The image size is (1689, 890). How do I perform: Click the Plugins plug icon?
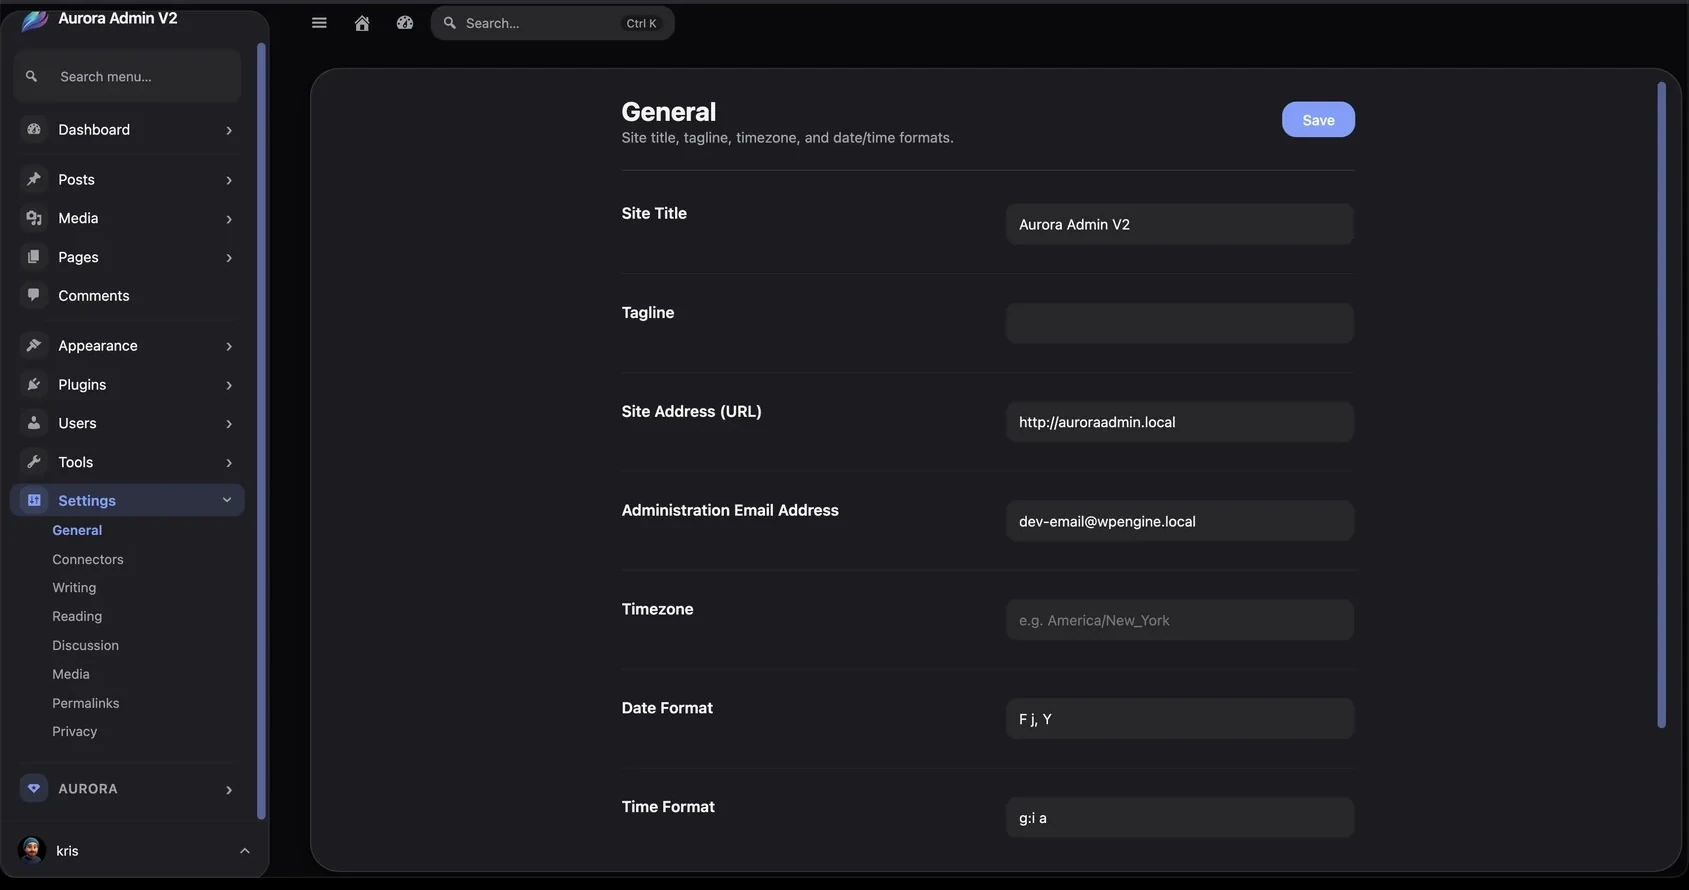tap(34, 384)
